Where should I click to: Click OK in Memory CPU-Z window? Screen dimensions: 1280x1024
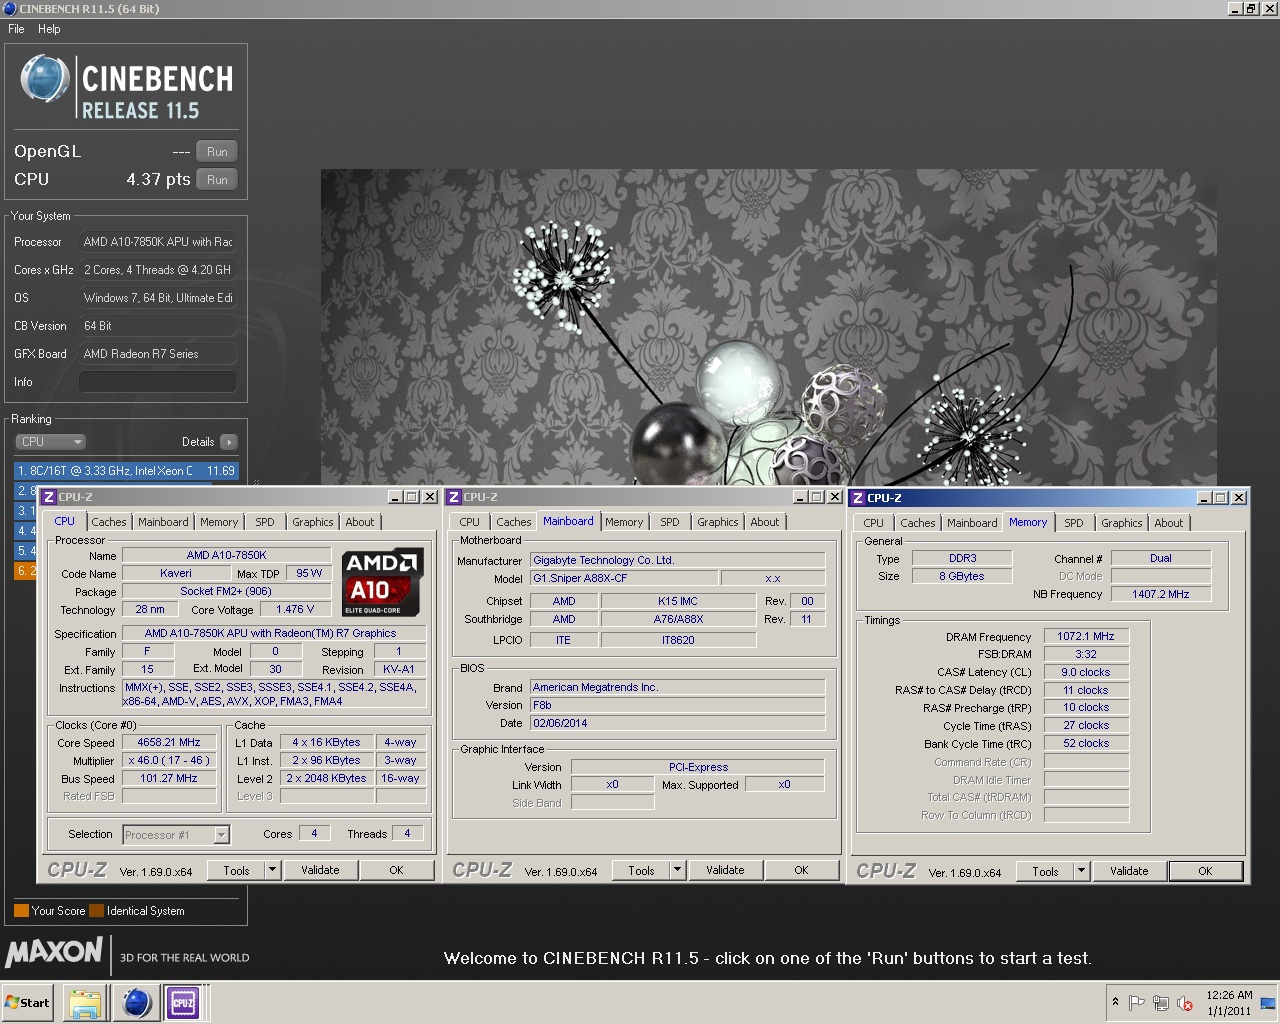coord(1205,871)
